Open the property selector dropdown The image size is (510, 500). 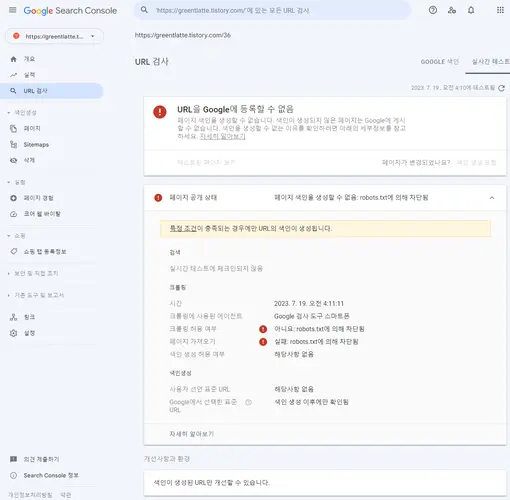[x=54, y=36]
